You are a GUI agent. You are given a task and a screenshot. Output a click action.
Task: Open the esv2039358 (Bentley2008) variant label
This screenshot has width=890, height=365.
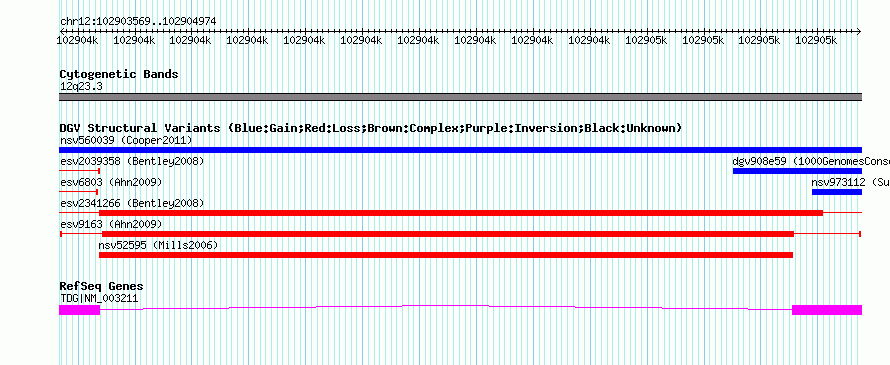pyautogui.click(x=132, y=162)
